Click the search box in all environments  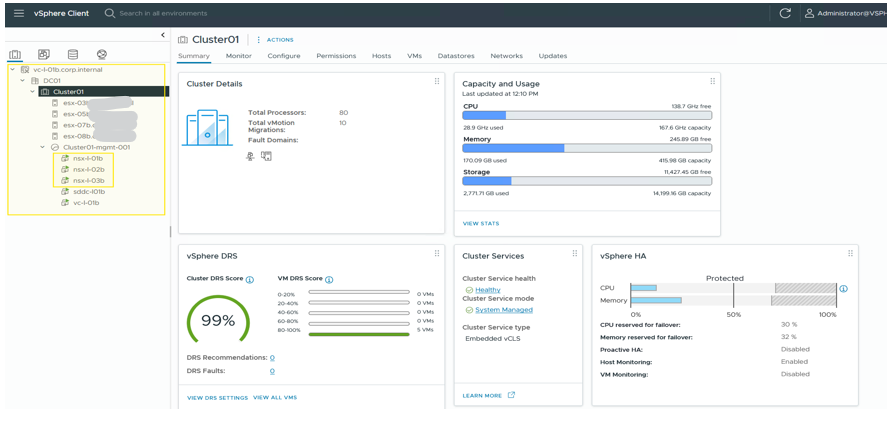[x=163, y=13]
